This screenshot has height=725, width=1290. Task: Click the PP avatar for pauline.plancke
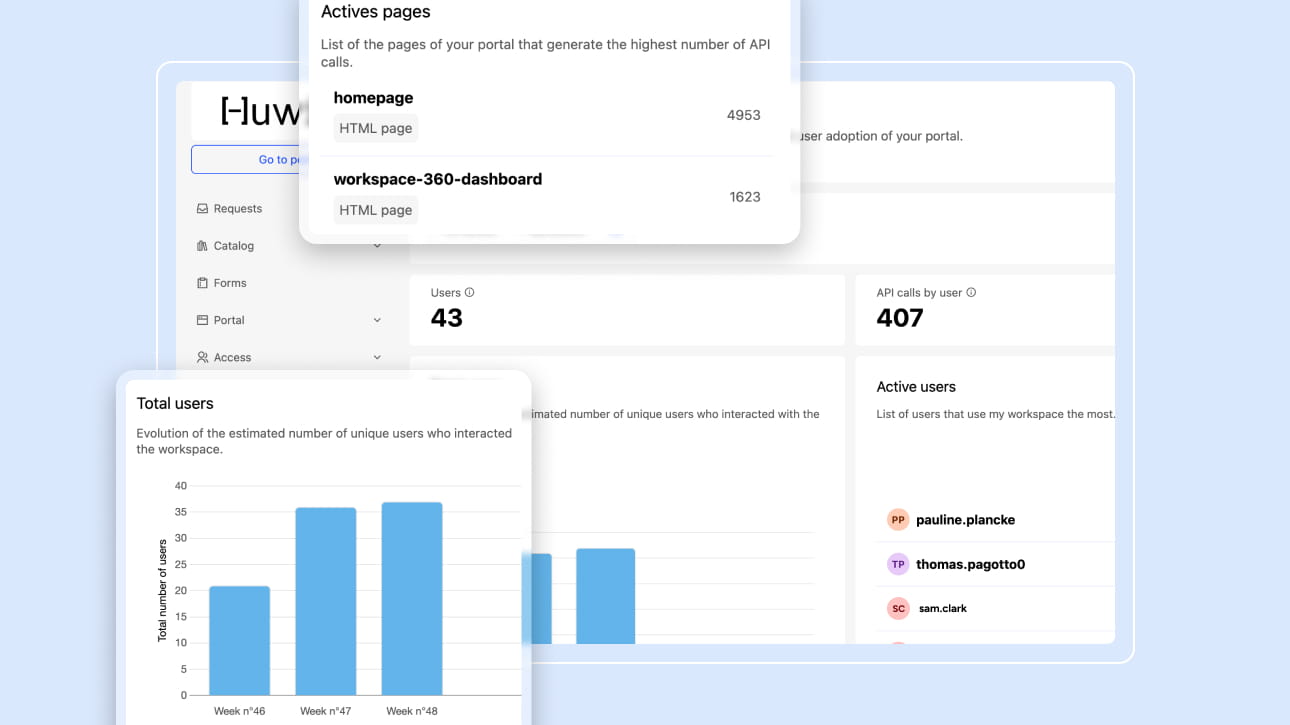click(x=898, y=520)
